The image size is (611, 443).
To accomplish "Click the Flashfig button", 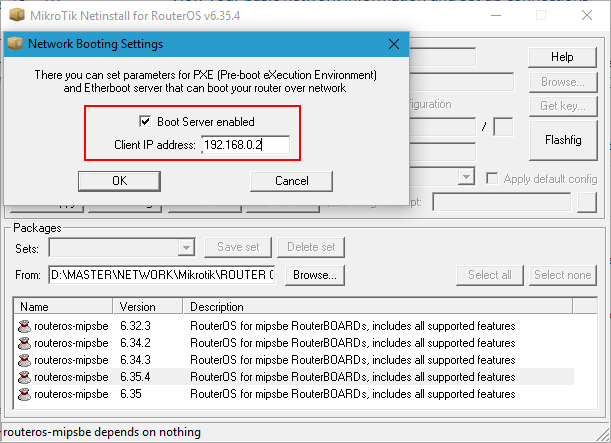I will pos(563,140).
